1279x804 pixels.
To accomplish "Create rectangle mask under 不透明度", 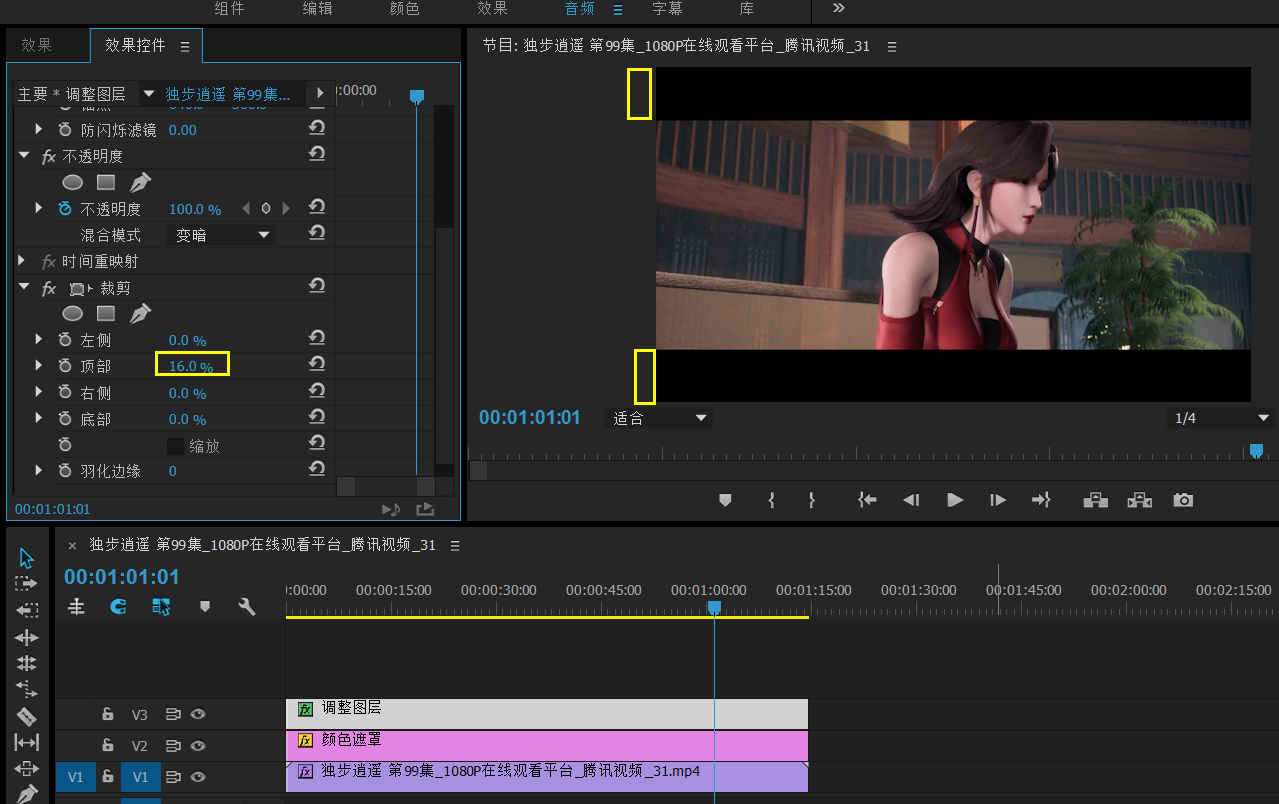I will [x=106, y=182].
